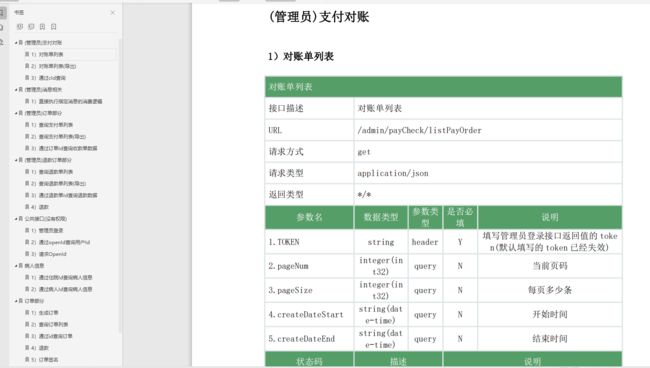Open 4) 退款 under (管理员)退款订单部分
This screenshot has height=368, width=650.
[37, 207]
